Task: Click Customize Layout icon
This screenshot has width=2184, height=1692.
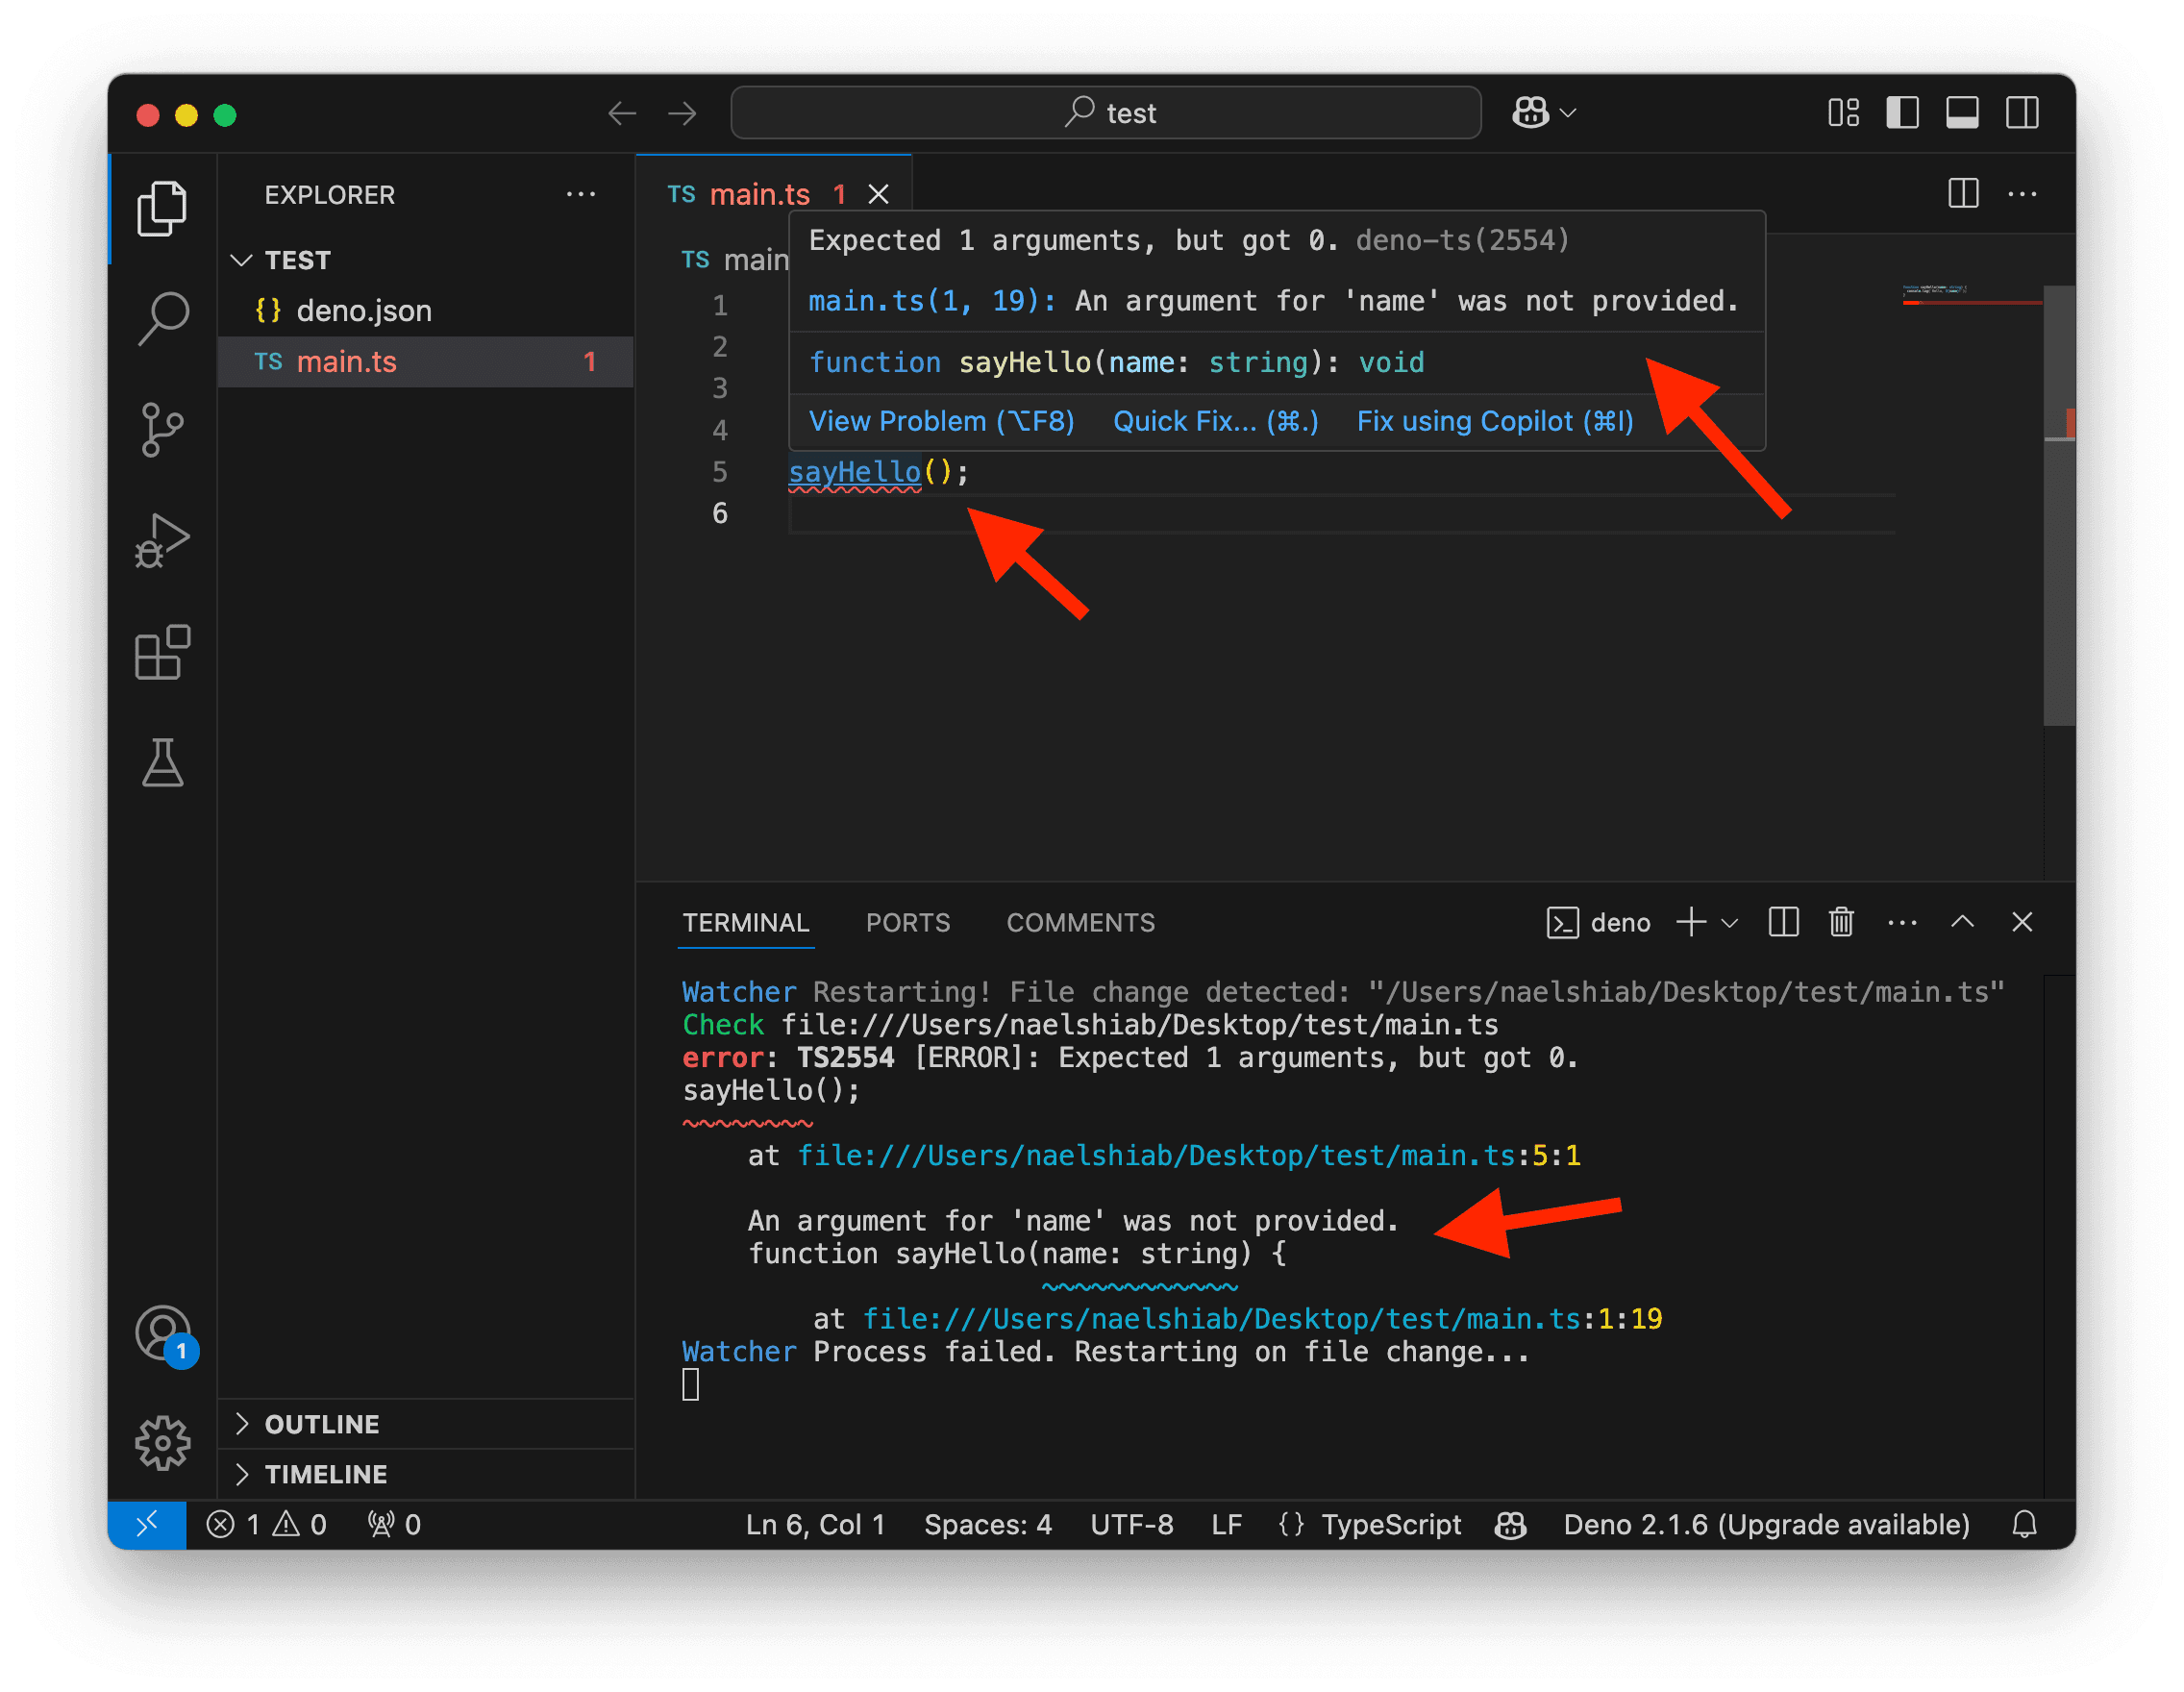Action: (1843, 112)
